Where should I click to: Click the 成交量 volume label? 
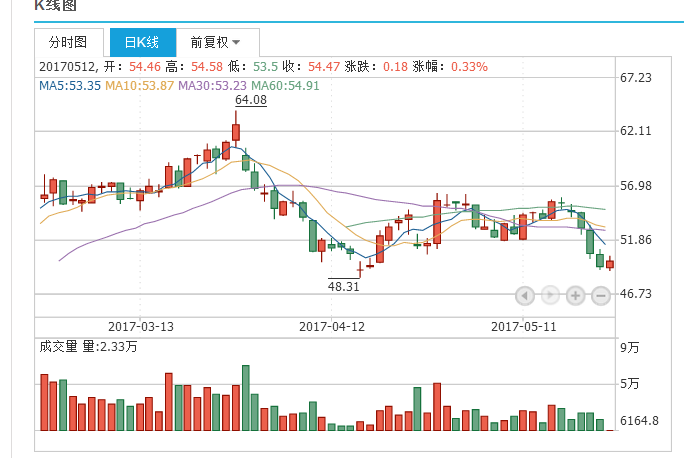click(58, 347)
